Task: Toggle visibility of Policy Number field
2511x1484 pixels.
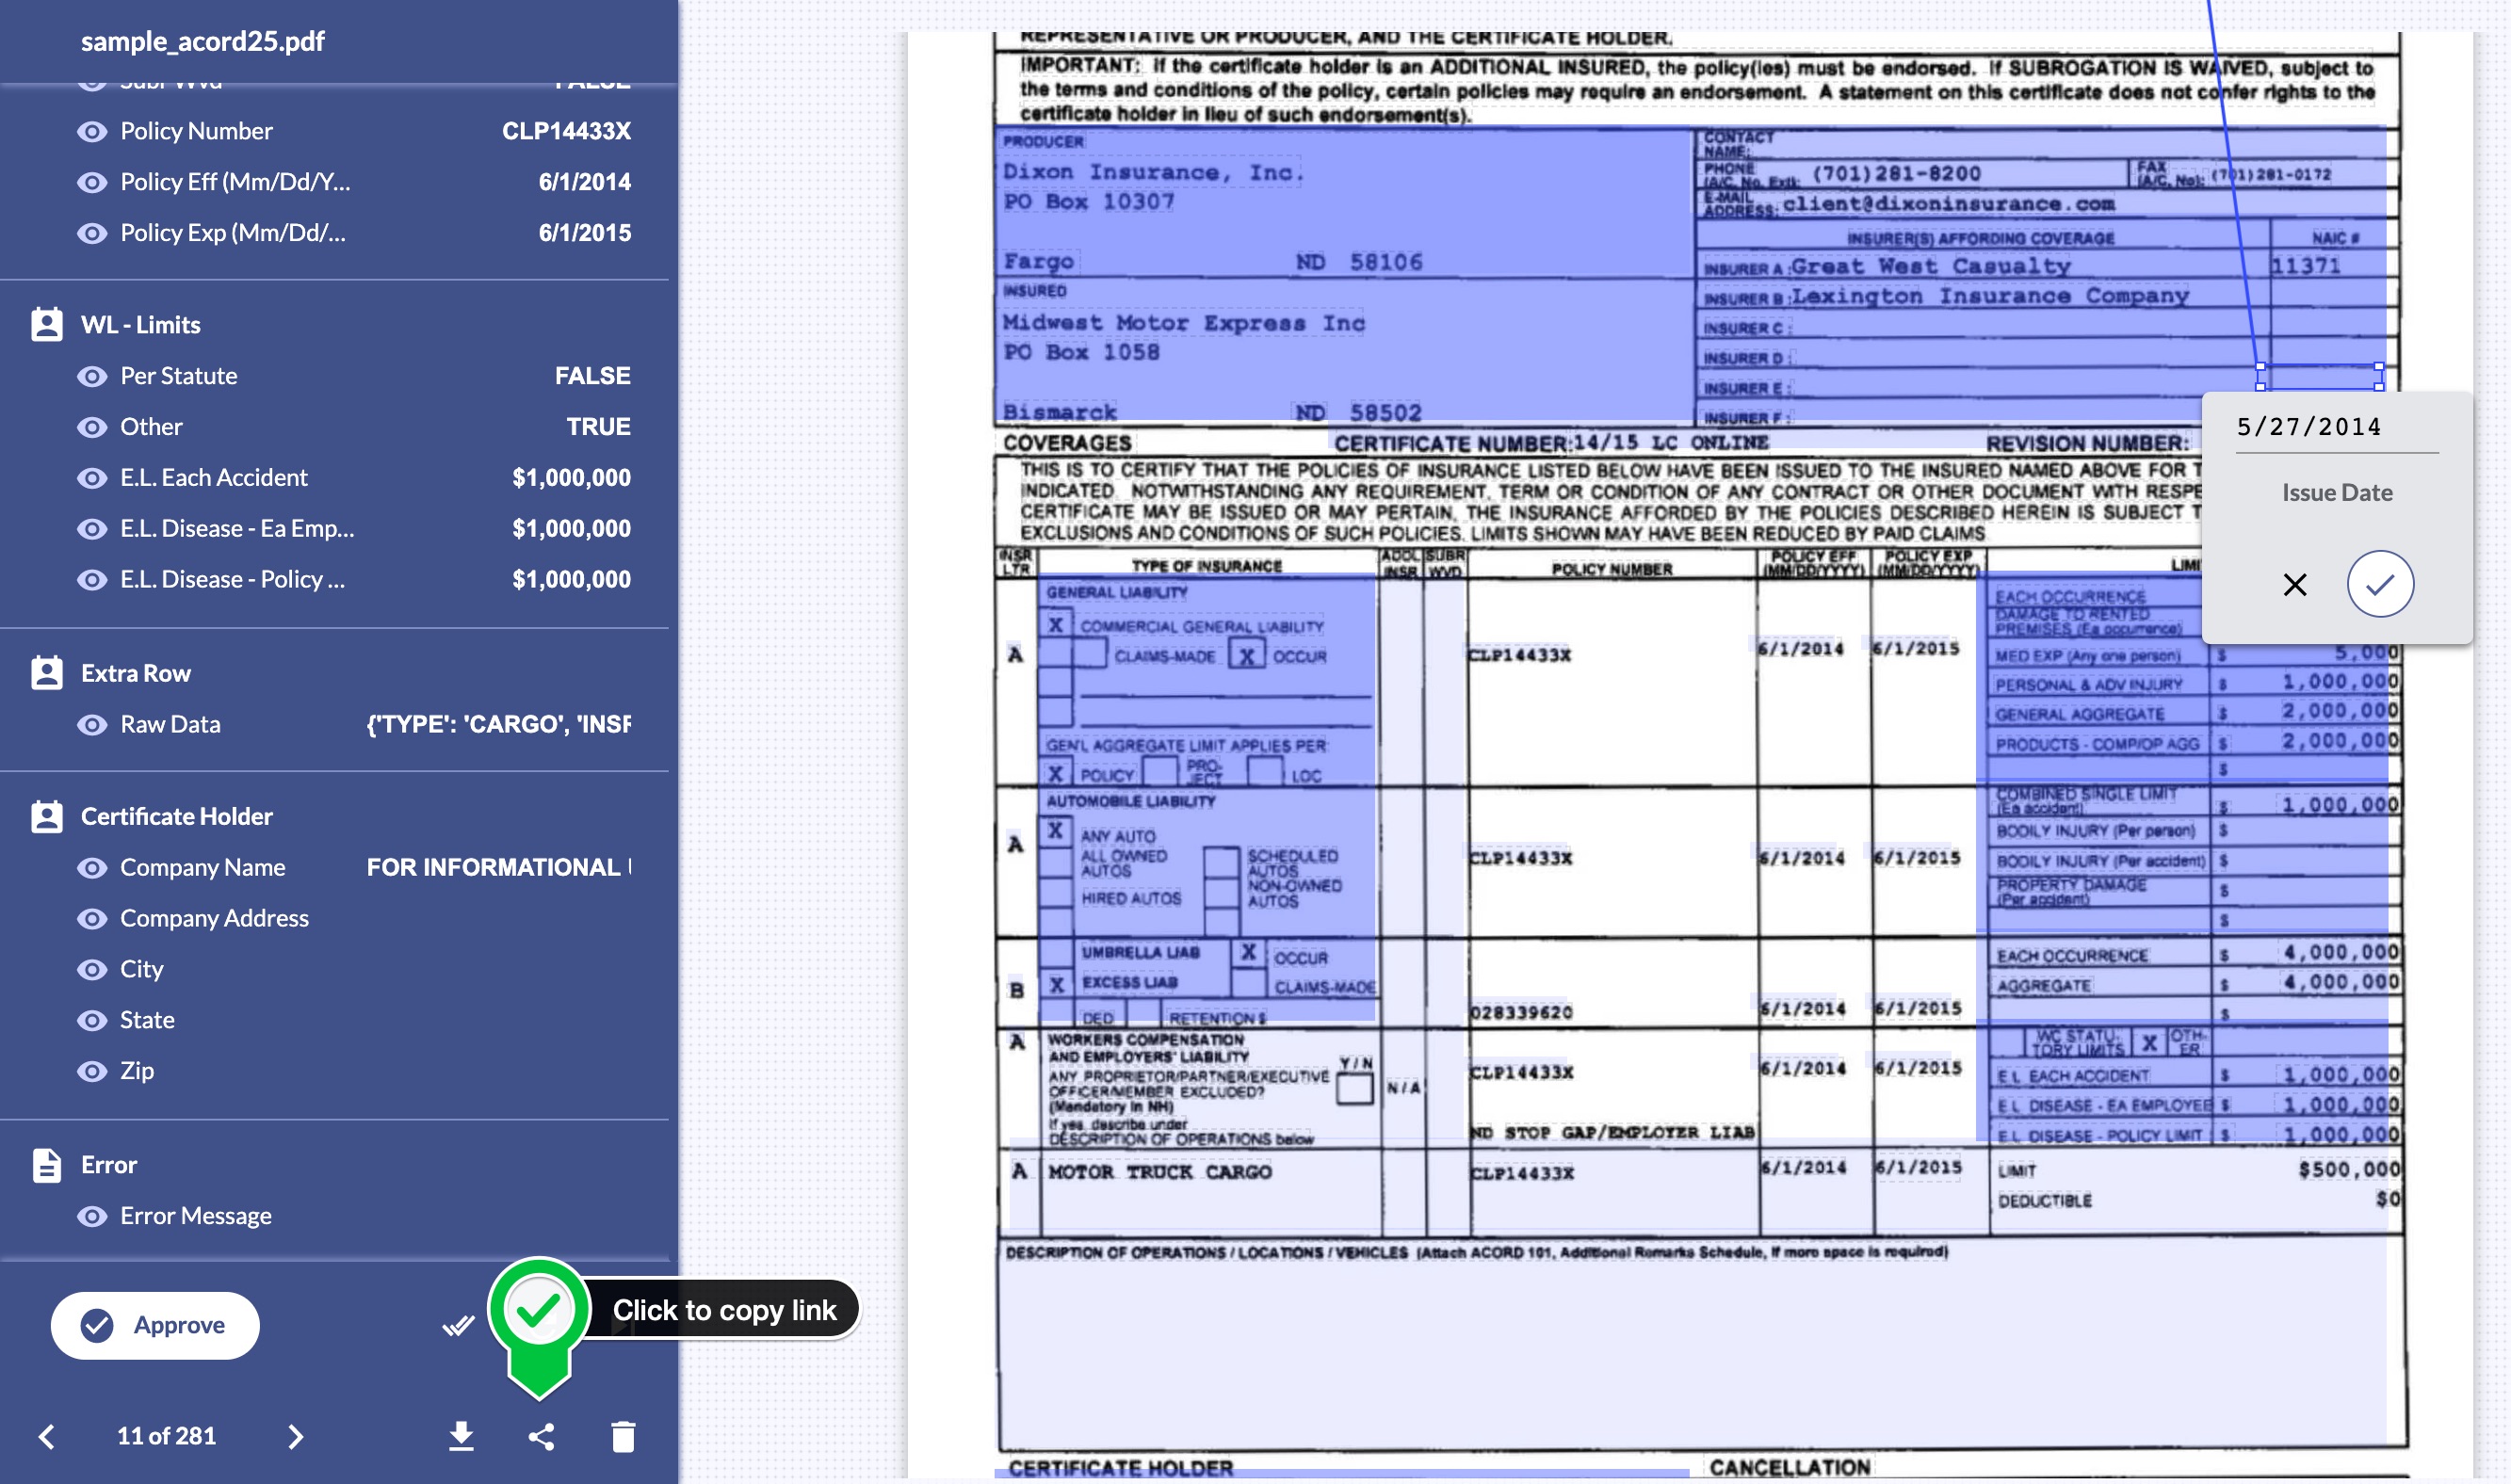Action: tap(92, 132)
